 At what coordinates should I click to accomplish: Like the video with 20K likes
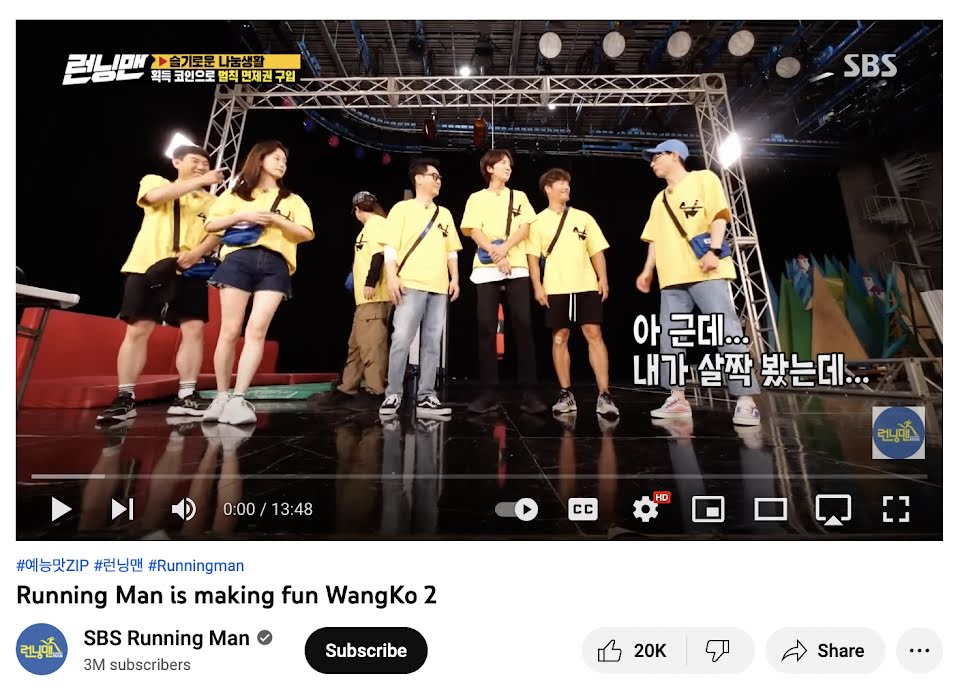633,651
